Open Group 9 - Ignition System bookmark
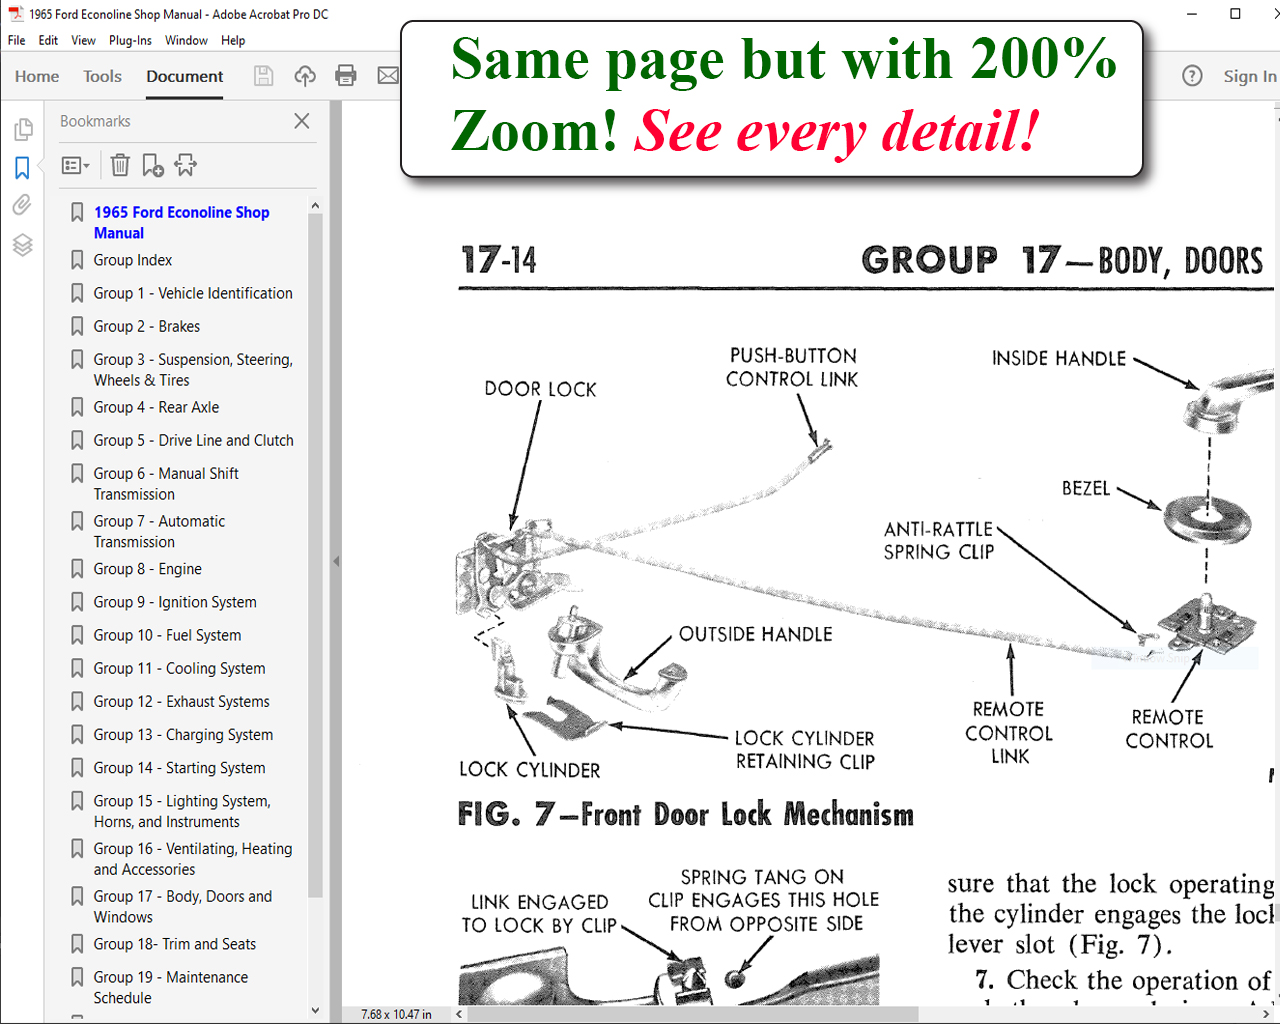The width and height of the screenshot is (1280, 1024). (x=175, y=602)
